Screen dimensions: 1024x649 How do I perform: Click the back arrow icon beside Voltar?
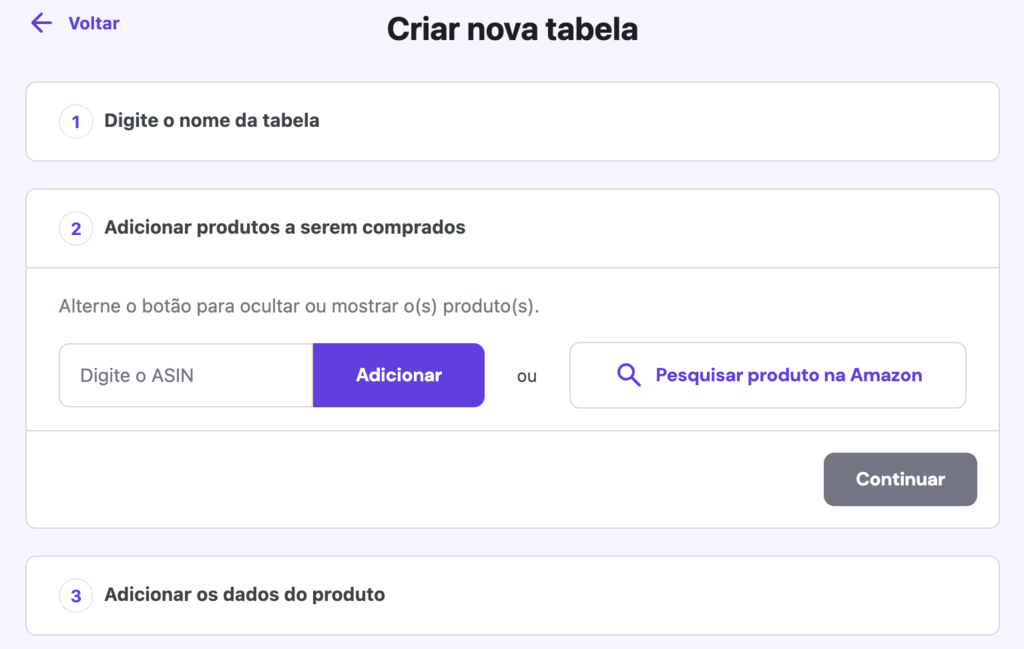(39, 23)
